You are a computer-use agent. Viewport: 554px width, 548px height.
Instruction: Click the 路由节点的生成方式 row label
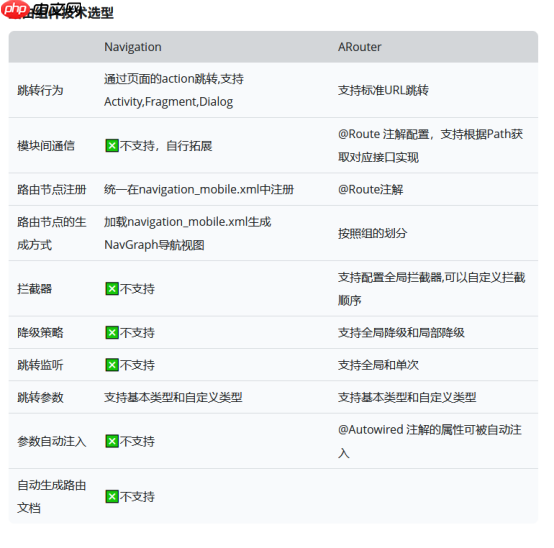point(52,233)
